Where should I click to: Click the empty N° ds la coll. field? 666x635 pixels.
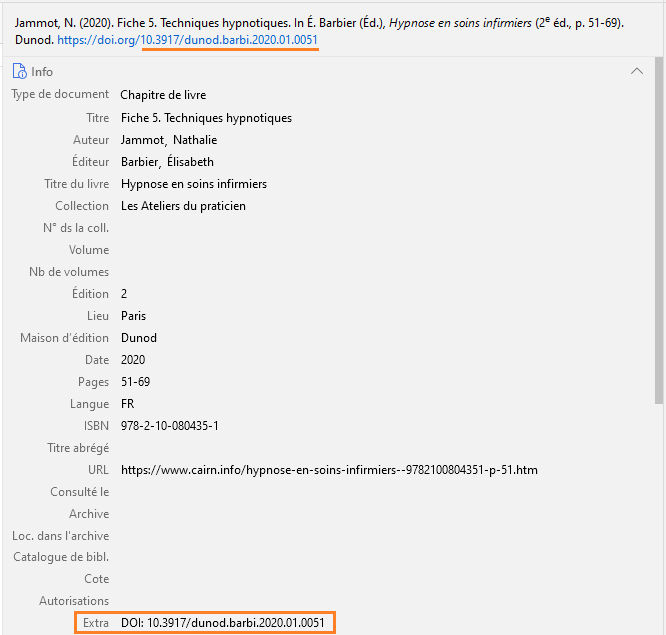382,228
